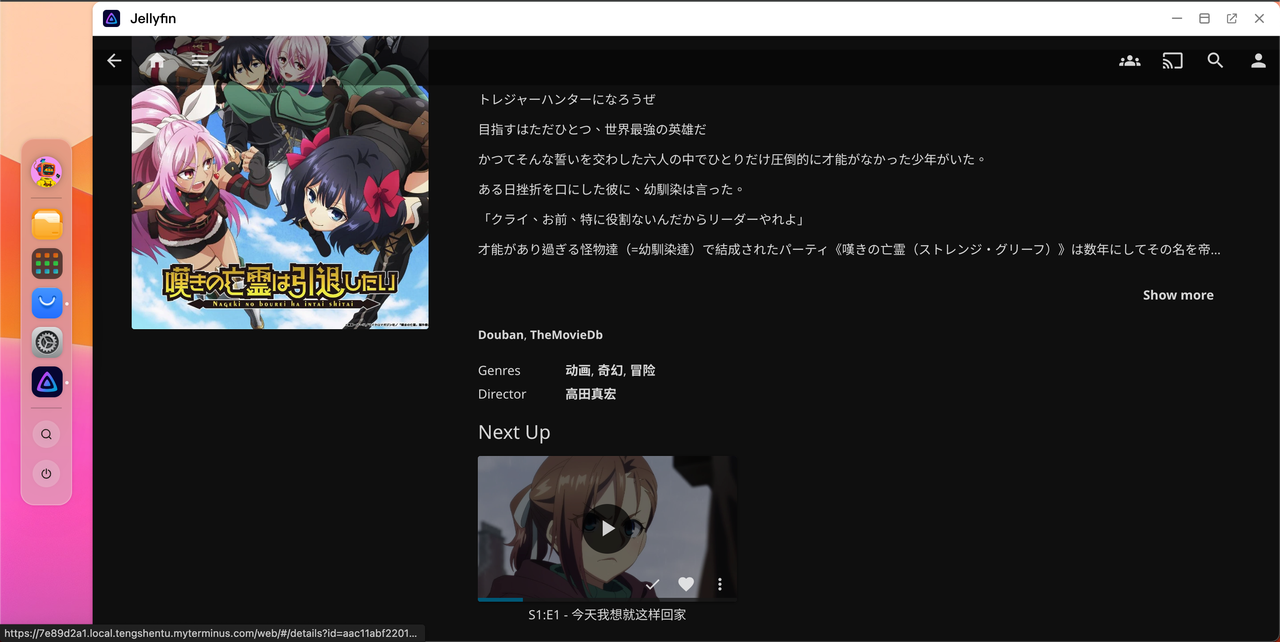This screenshot has width=1280, height=642.
Task: Open the TheMovieDb link
Action: tap(566, 335)
